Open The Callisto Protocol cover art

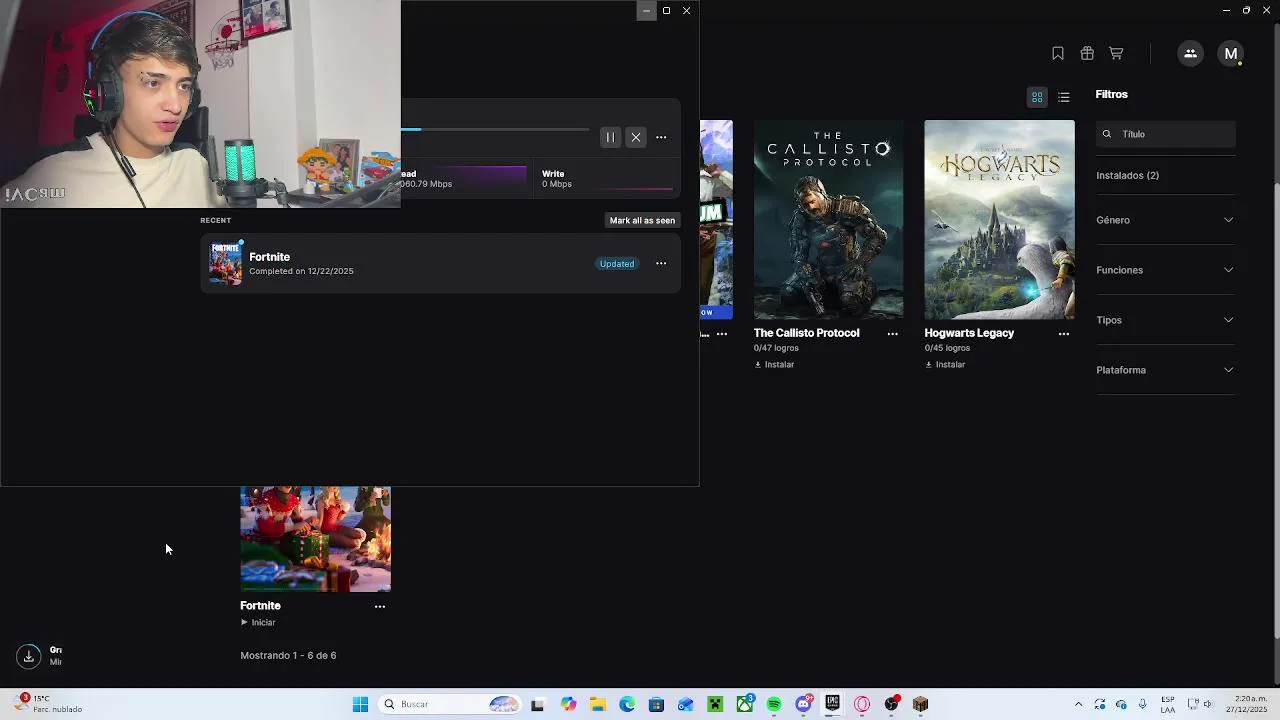(x=828, y=220)
